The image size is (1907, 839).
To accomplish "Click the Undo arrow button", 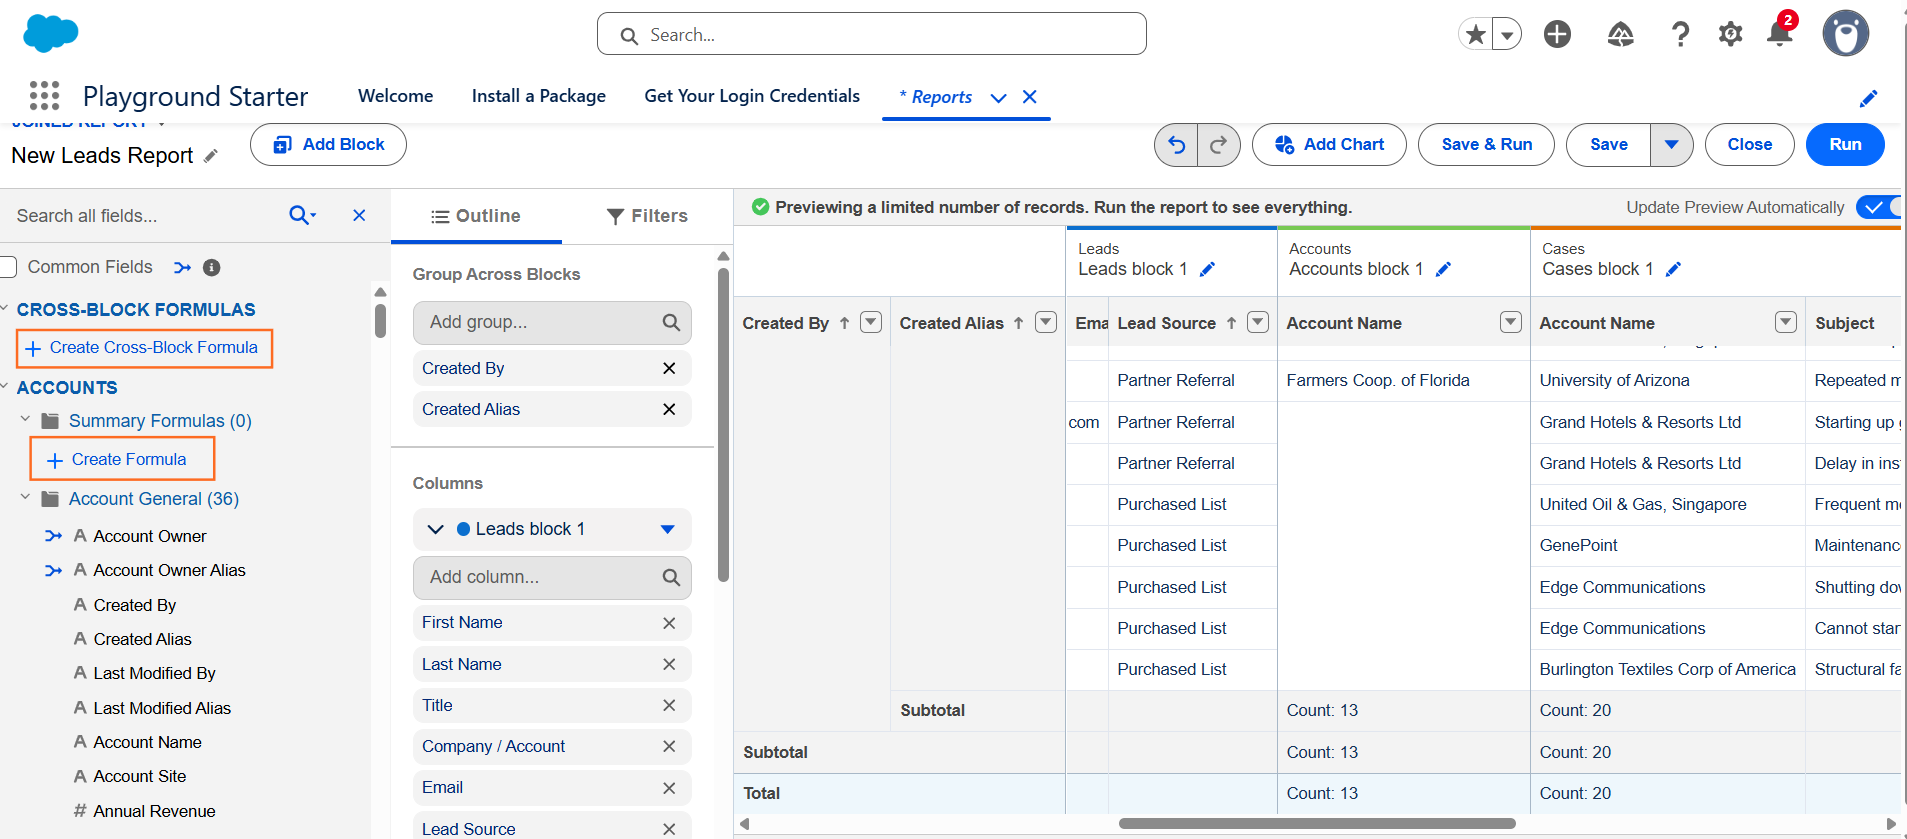I will click(1176, 145).
